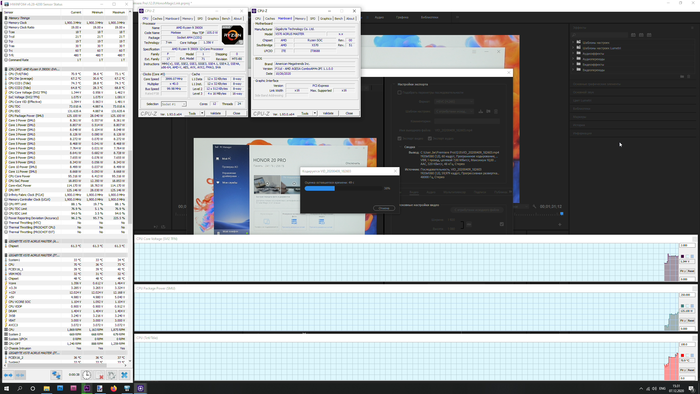Click the HWiNFO network remote-monitoring icon
This screenshot has width=700, height=394.
(56, 375)
